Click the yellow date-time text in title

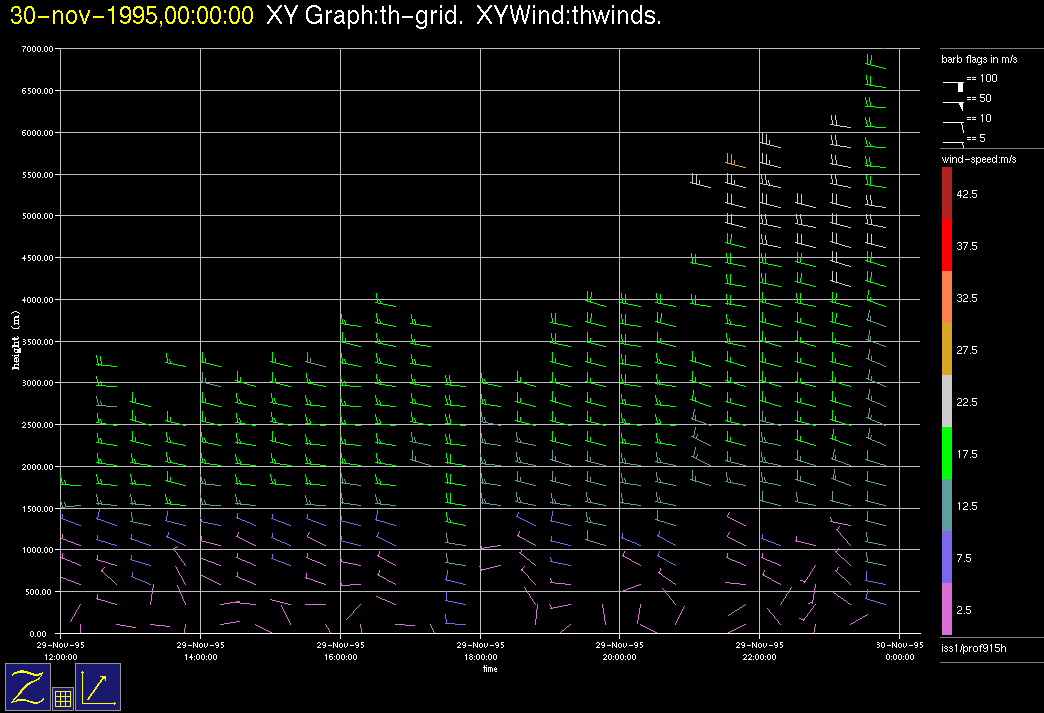[x=131, y=16]
